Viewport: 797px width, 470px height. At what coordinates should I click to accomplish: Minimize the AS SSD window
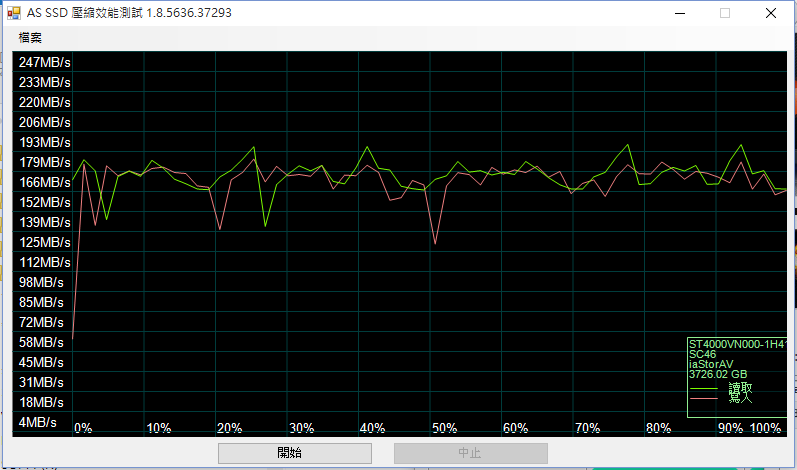[x=680, y=13]
